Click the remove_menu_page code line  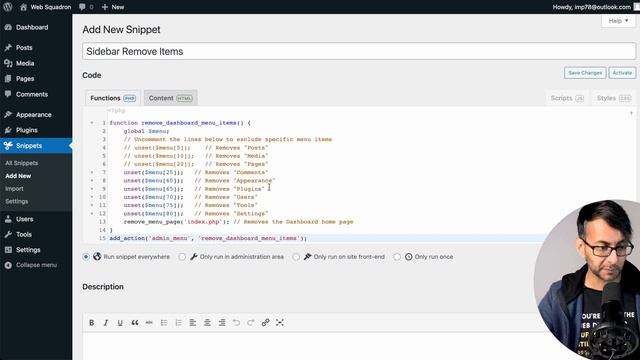[x=238, y=222]
